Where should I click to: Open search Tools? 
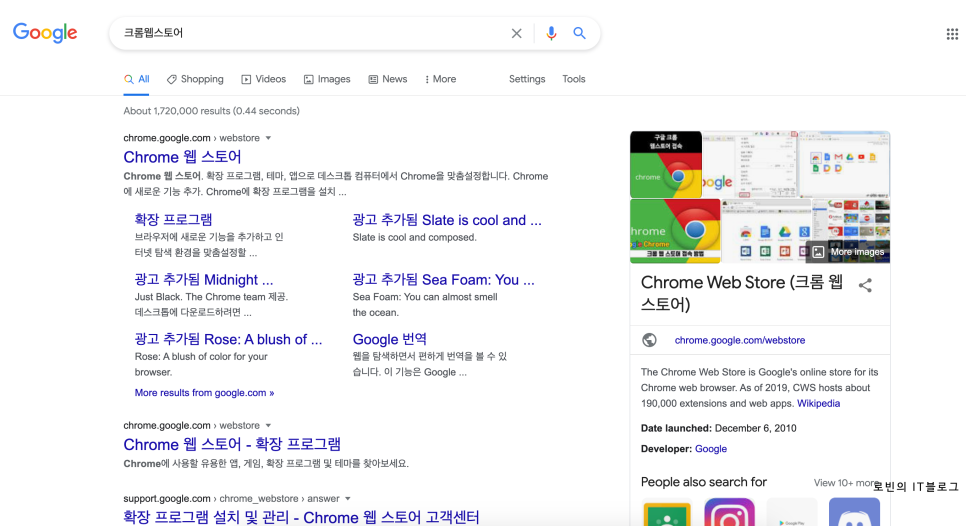[574, 79]
